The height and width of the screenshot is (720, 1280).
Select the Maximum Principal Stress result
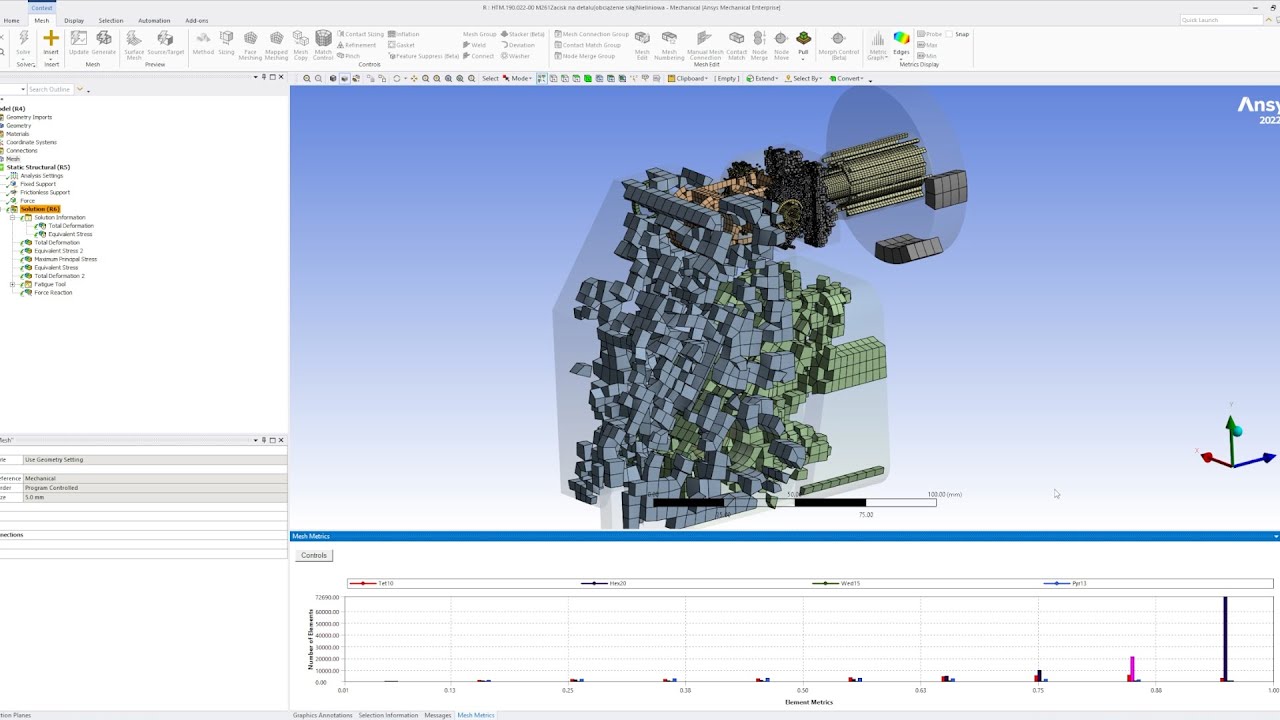pos(65,259)
